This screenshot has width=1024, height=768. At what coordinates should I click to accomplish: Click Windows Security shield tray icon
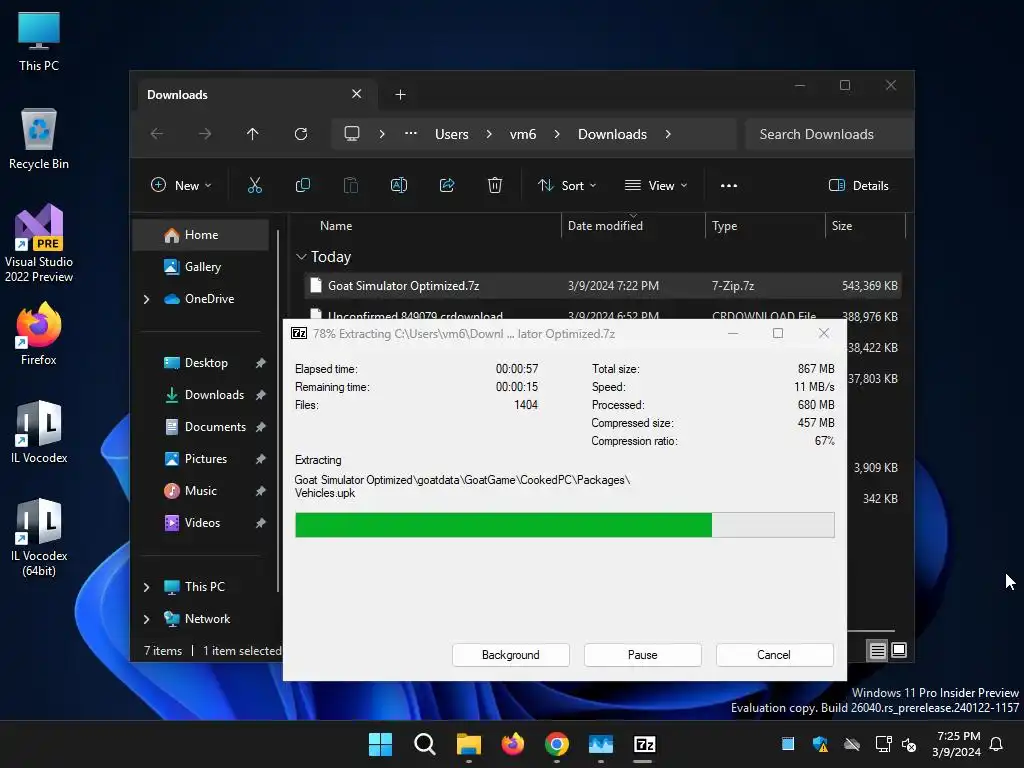pos(820,744)
